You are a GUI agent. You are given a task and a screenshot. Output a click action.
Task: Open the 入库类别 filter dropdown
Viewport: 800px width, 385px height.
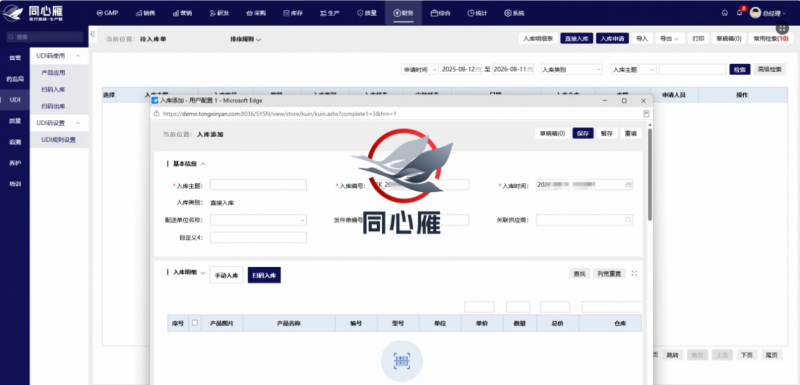point(571,69)
